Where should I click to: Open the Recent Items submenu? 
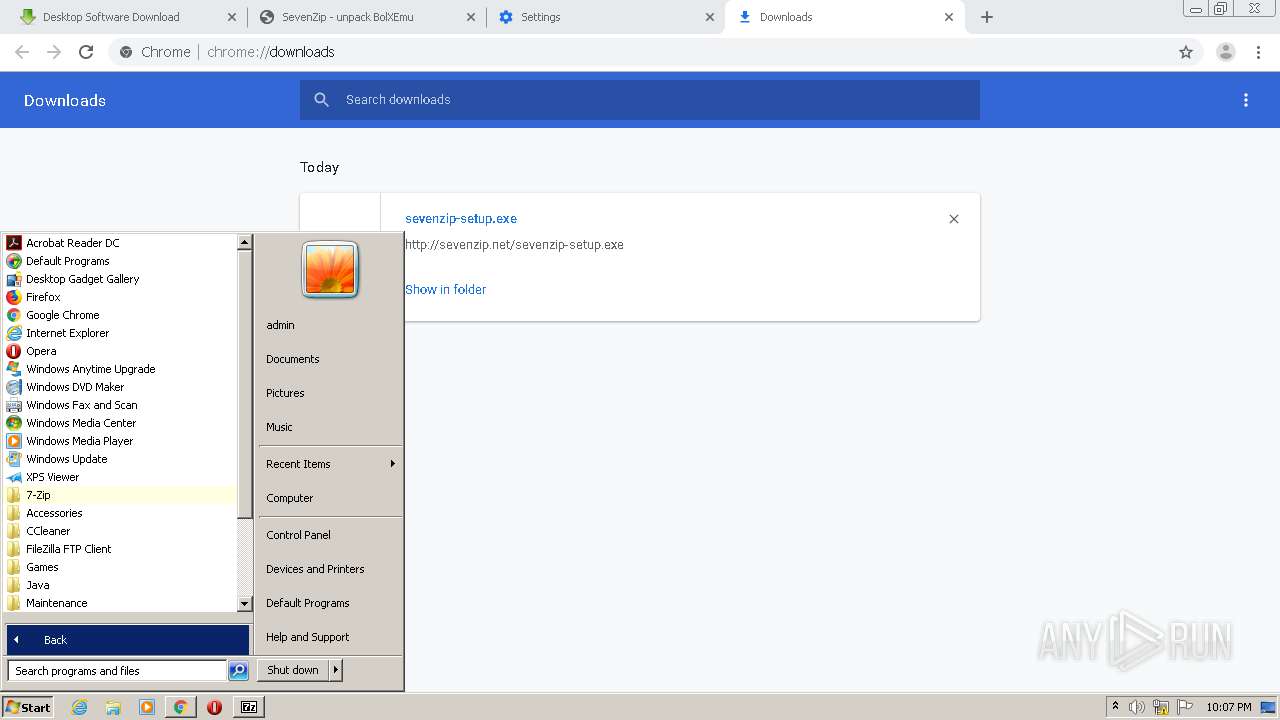(x=330, y=464)
